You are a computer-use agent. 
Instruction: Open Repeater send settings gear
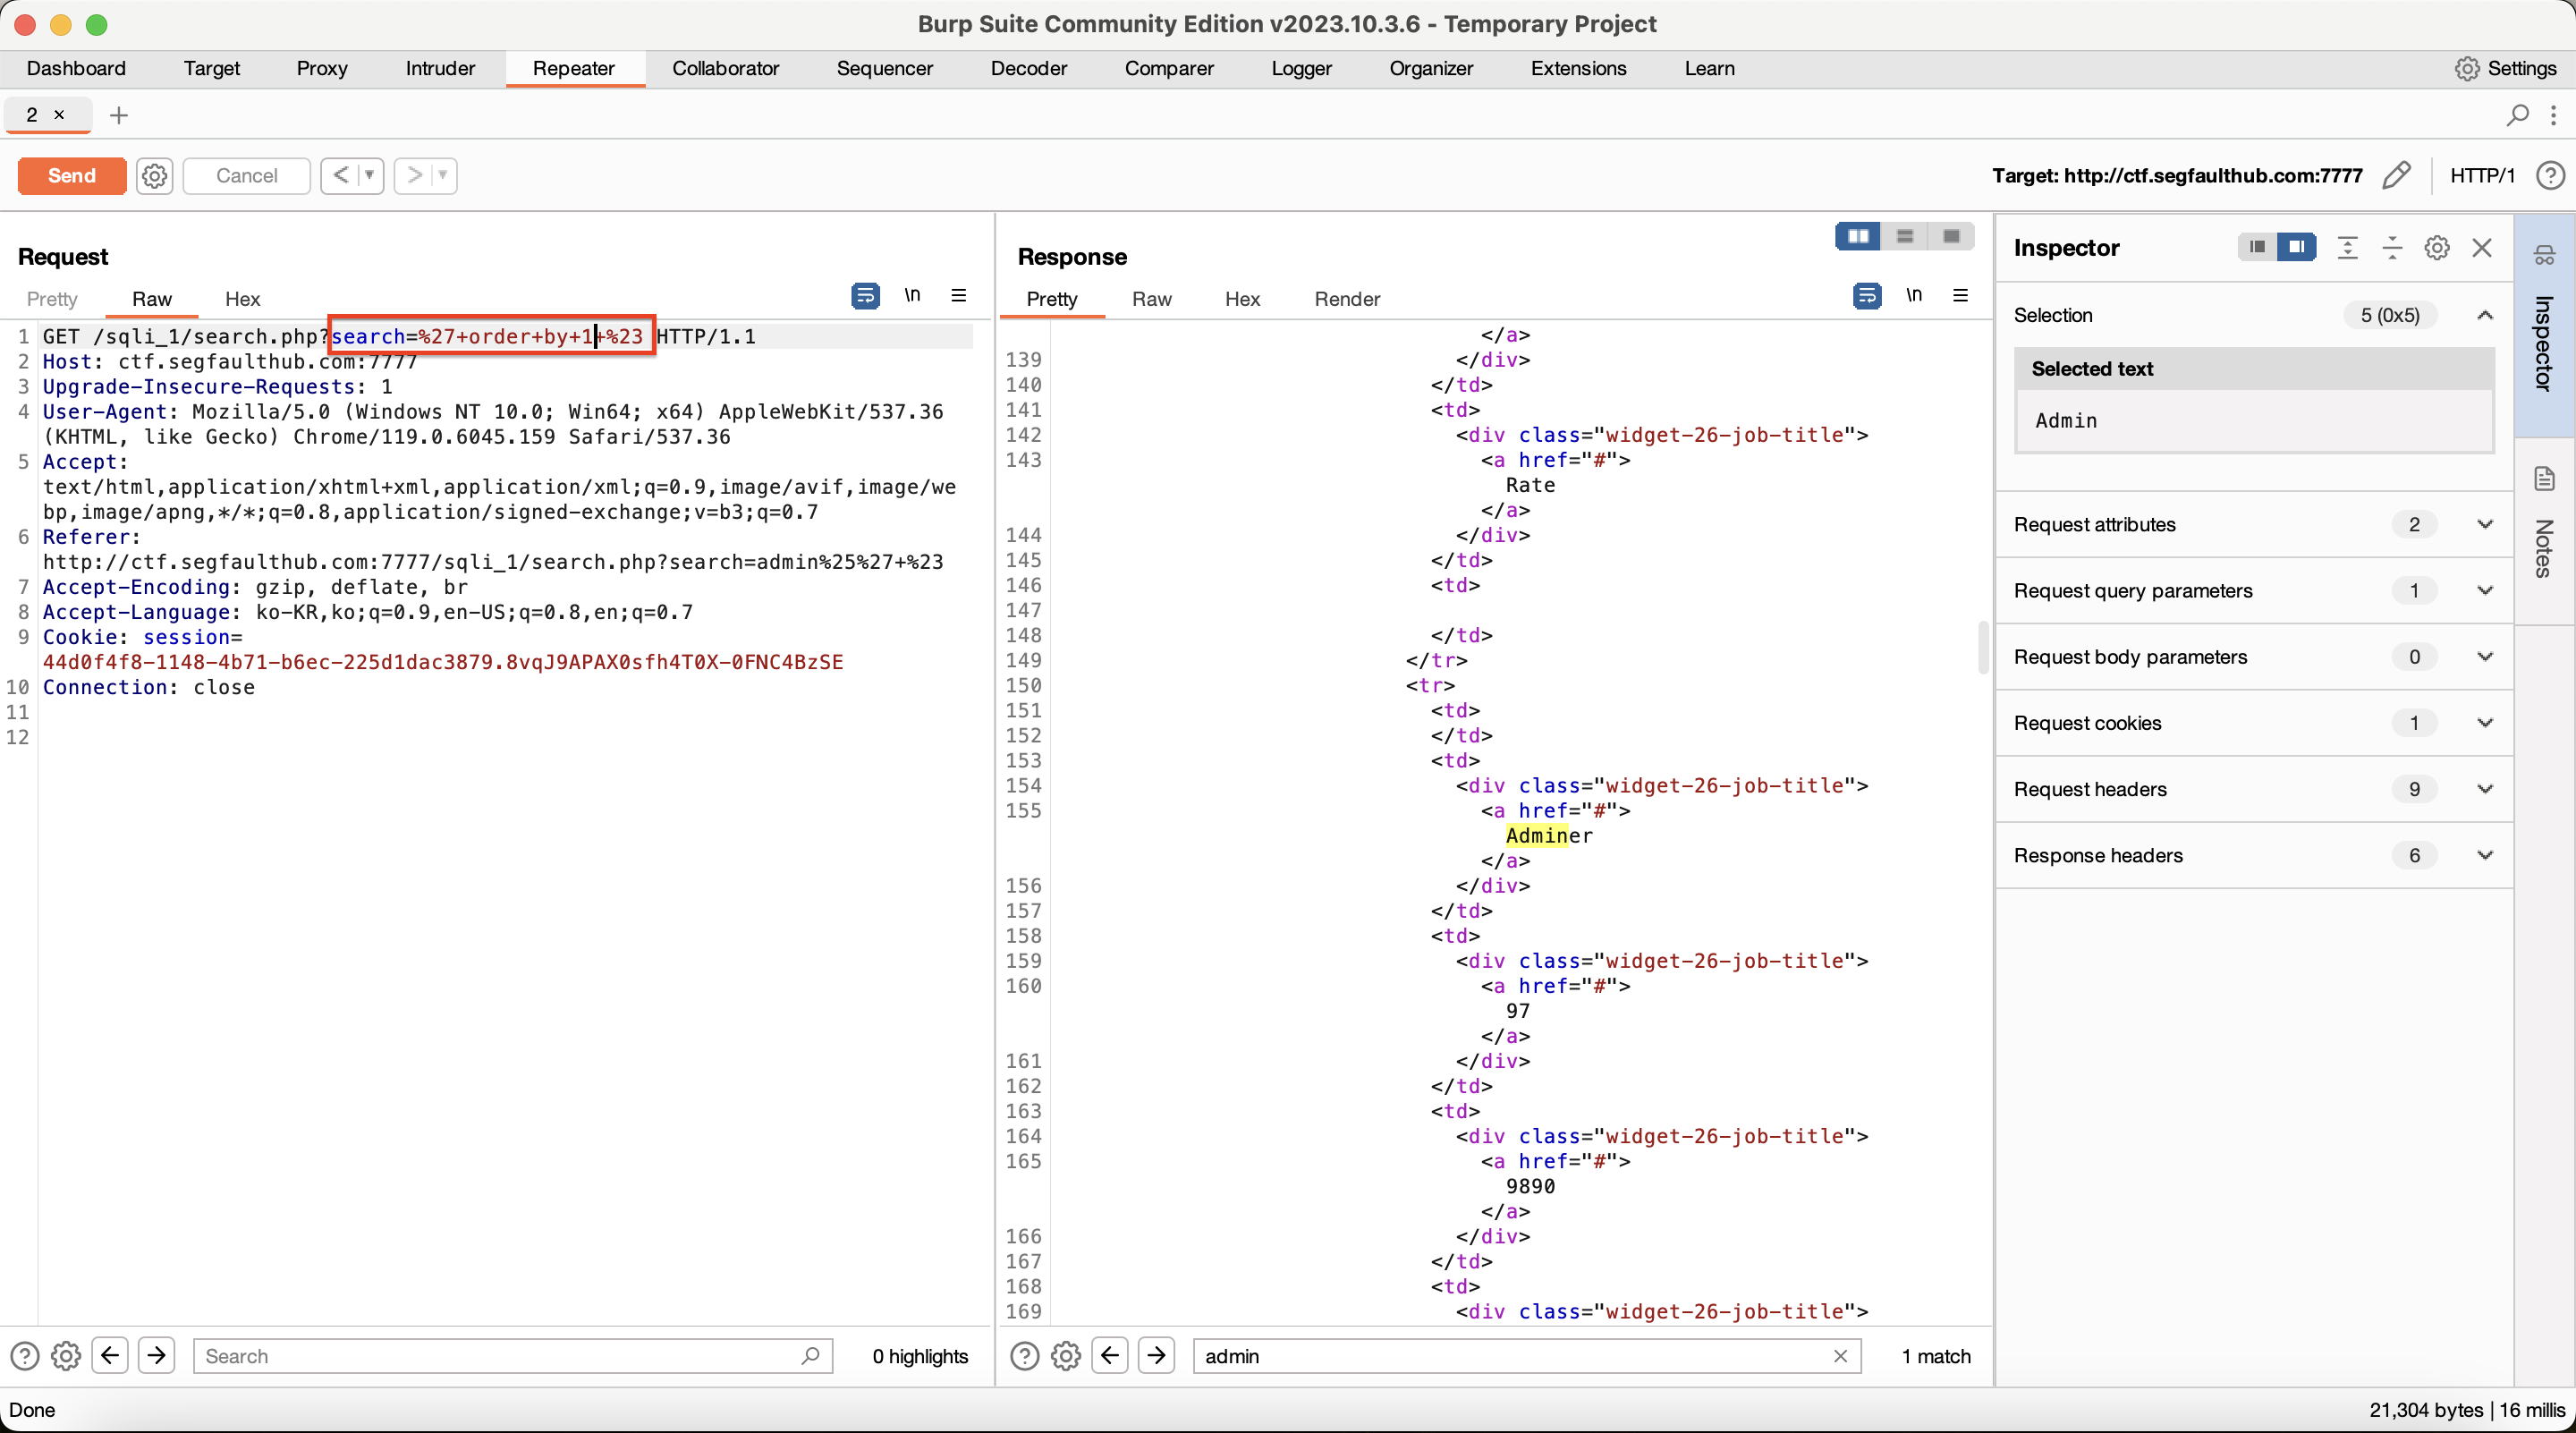154,176
